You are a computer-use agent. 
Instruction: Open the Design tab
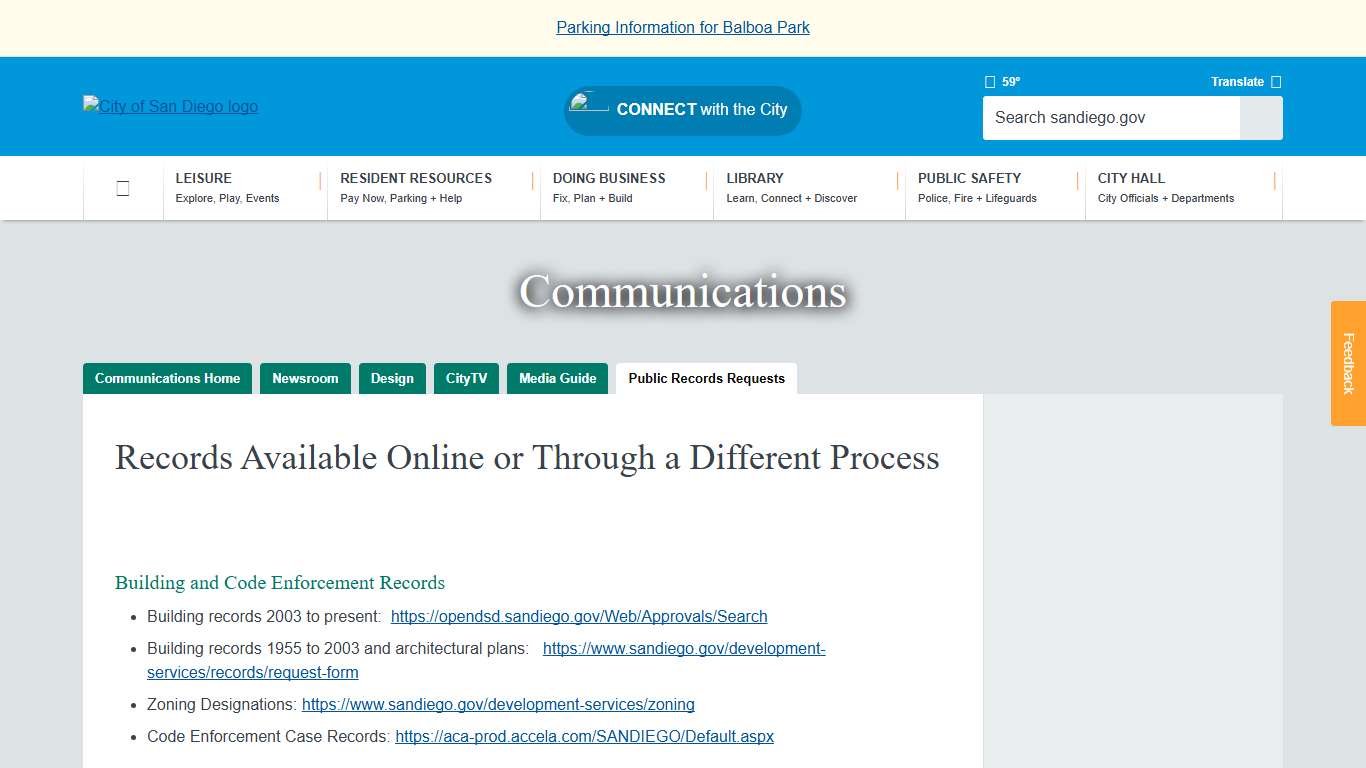(392, 378)
